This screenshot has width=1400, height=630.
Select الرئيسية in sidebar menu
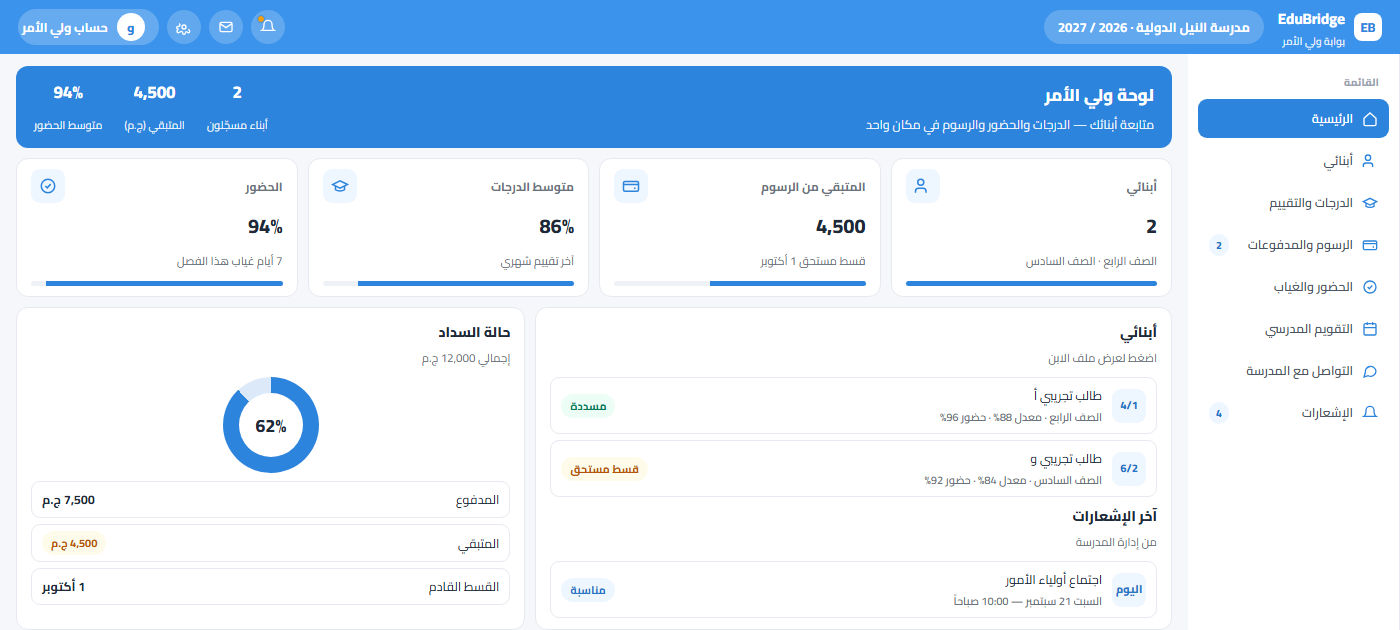(1293, 119)
